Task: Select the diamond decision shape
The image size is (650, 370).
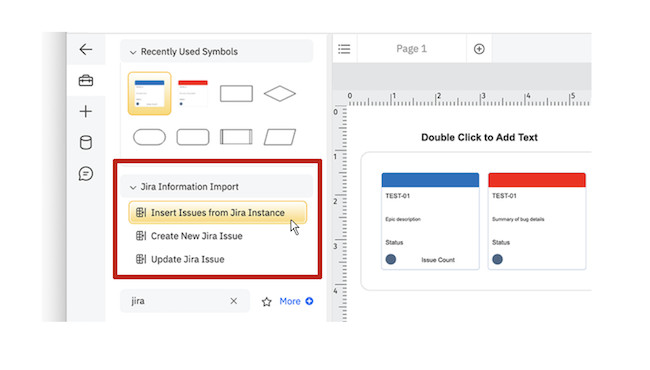Action: point(280,93)
